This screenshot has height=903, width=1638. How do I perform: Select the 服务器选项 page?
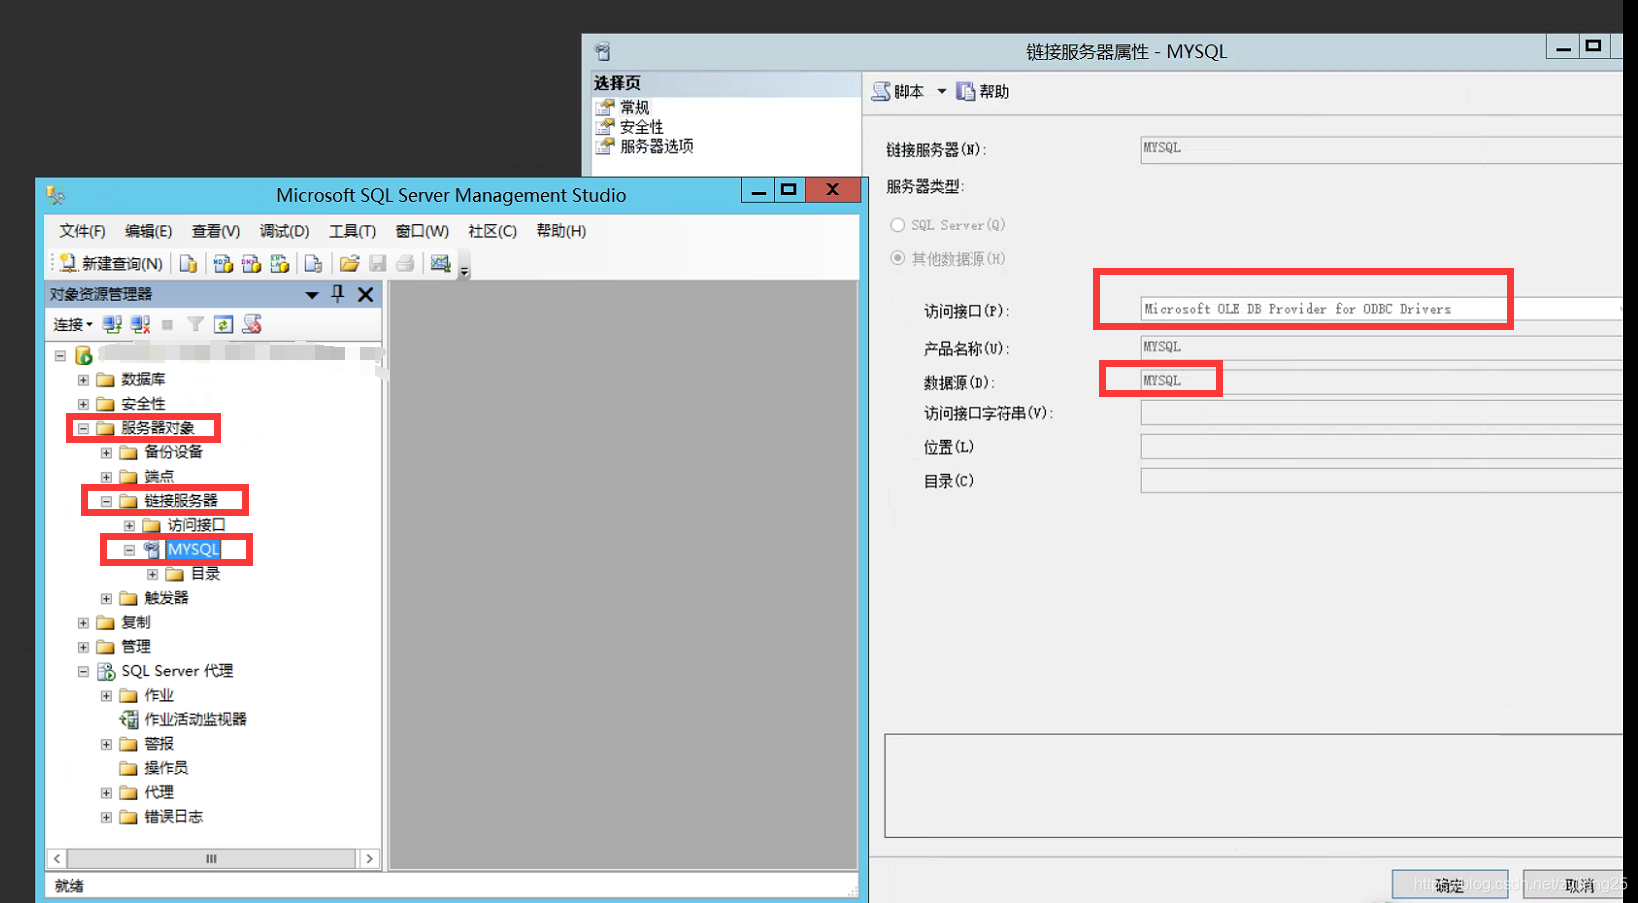[656, 146]
